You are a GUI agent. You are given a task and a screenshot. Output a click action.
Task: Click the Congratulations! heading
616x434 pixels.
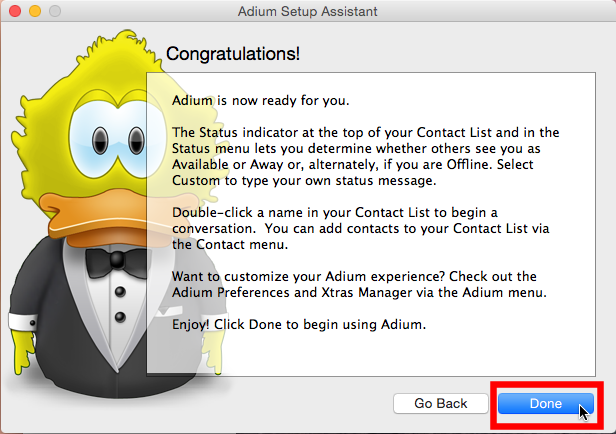233,53
